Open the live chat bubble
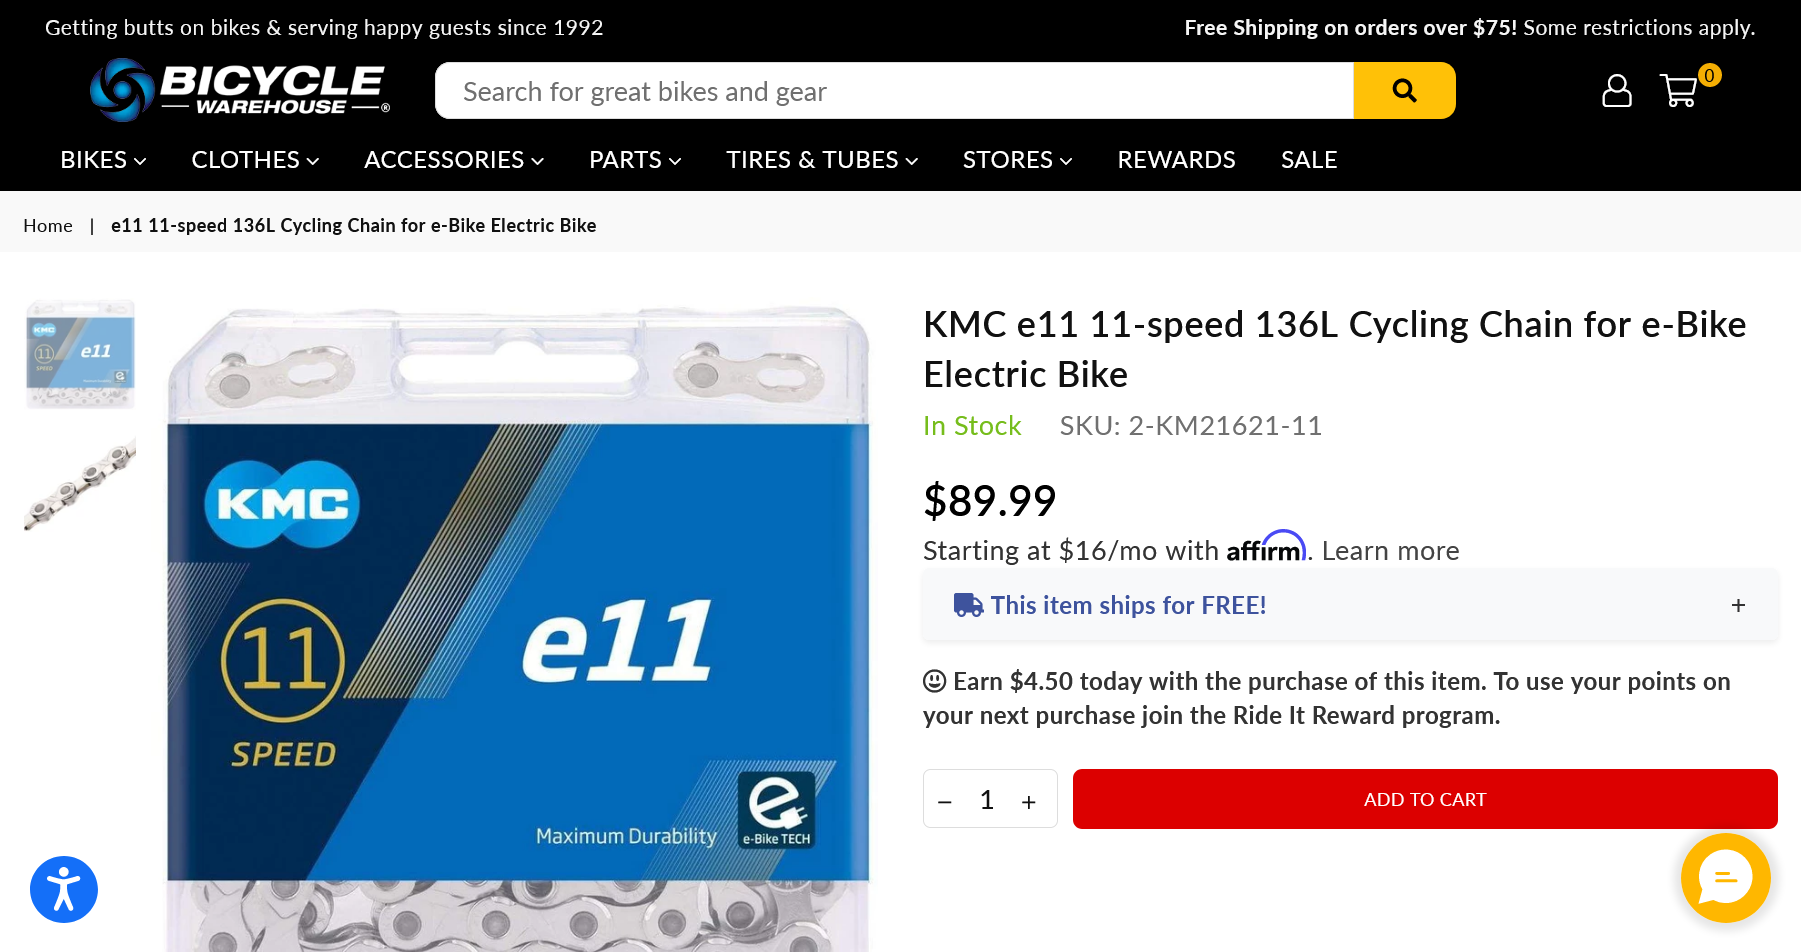Viewport: 1801px width, 952px height. pyautogui.click(x=1725, y=878)
